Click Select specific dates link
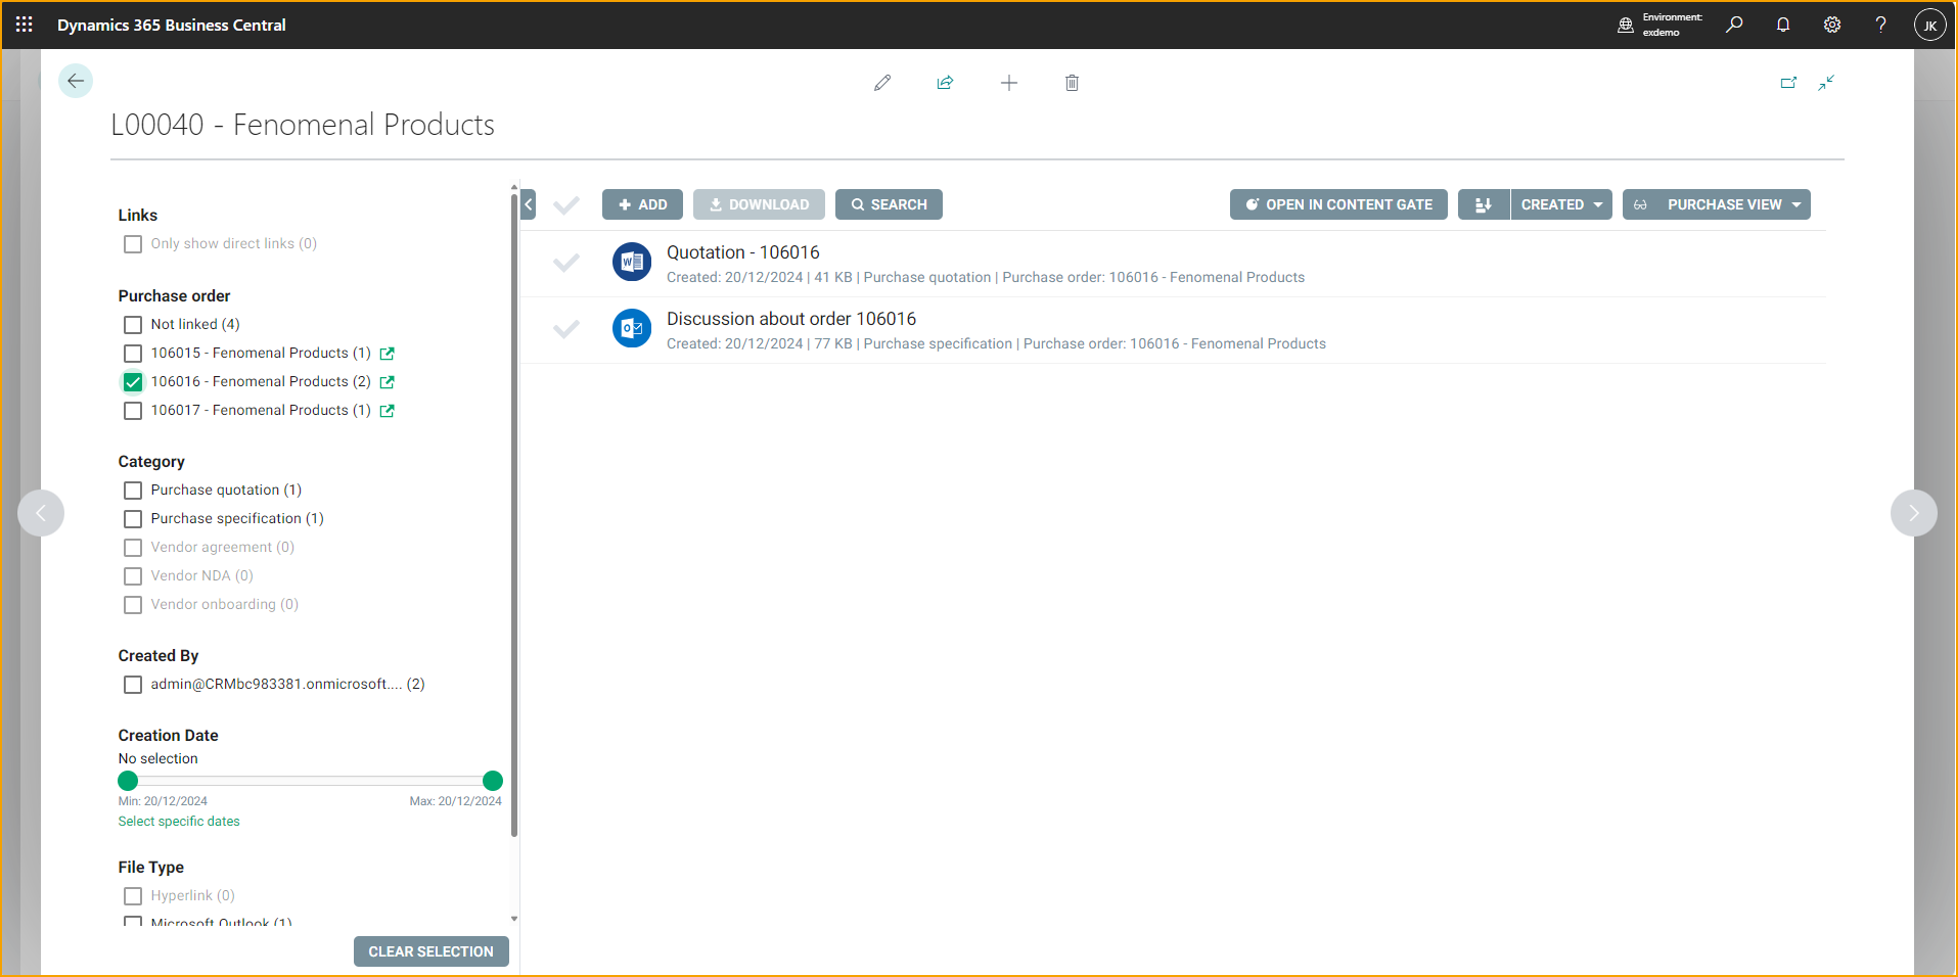This screenshot has width=1958, height=977. click(x=179, y=821)
